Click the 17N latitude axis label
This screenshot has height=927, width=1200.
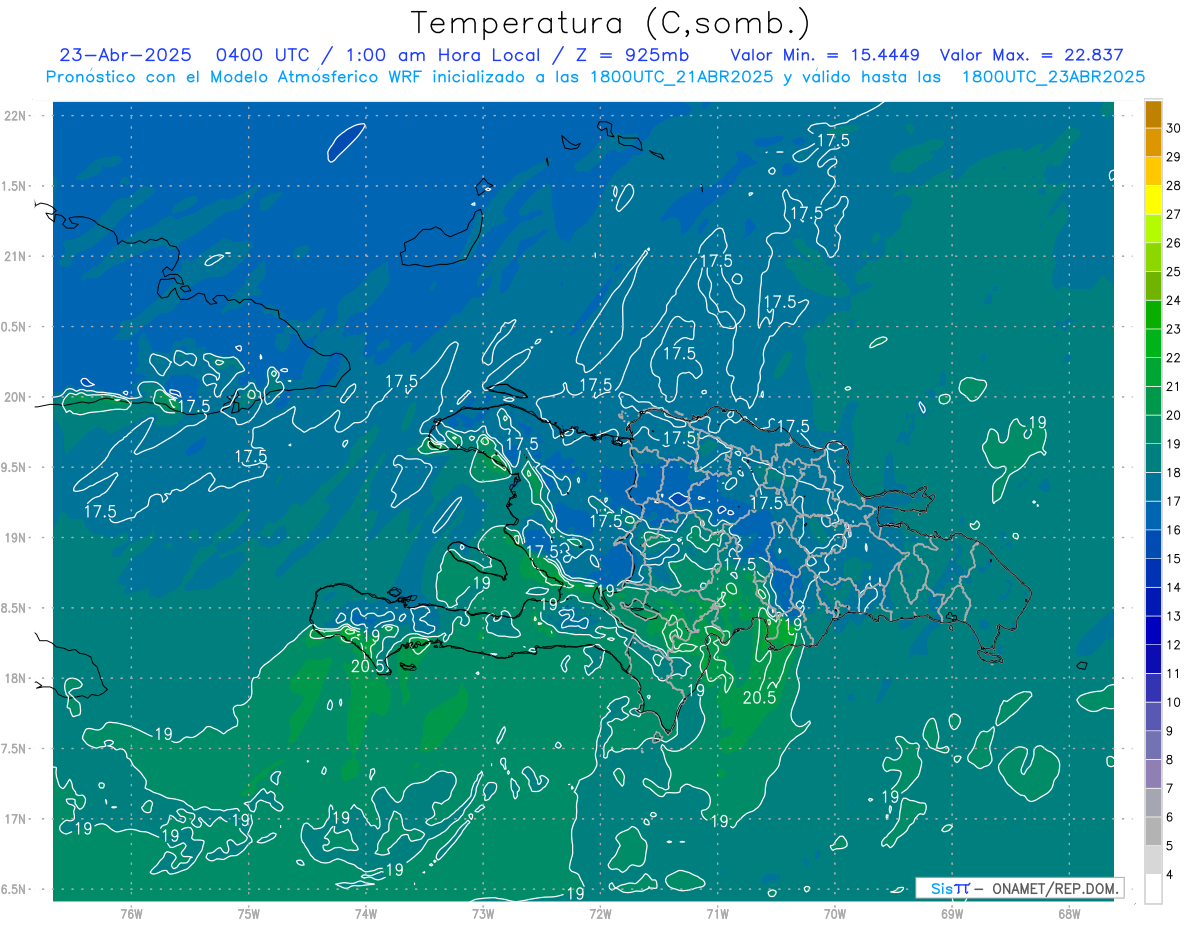(x=16, y=819)
